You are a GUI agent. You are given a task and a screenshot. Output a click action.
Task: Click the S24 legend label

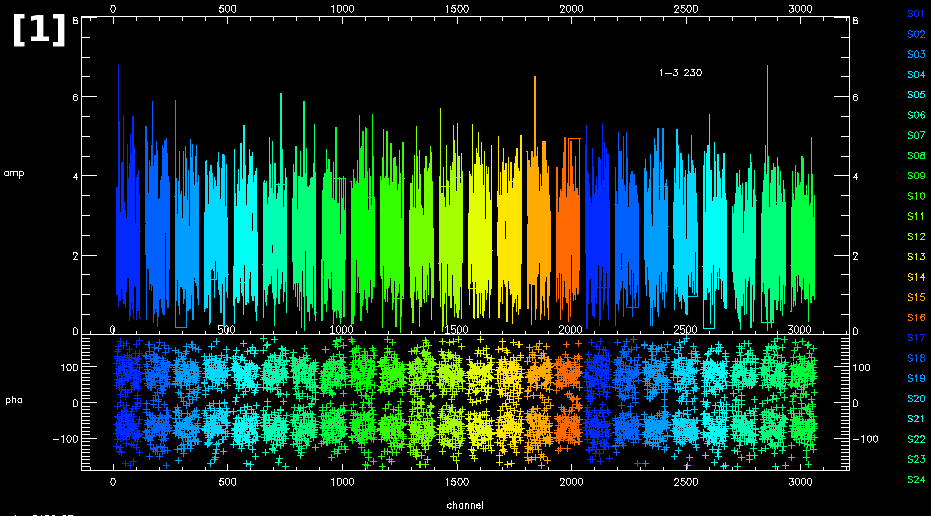coord(915,480)
